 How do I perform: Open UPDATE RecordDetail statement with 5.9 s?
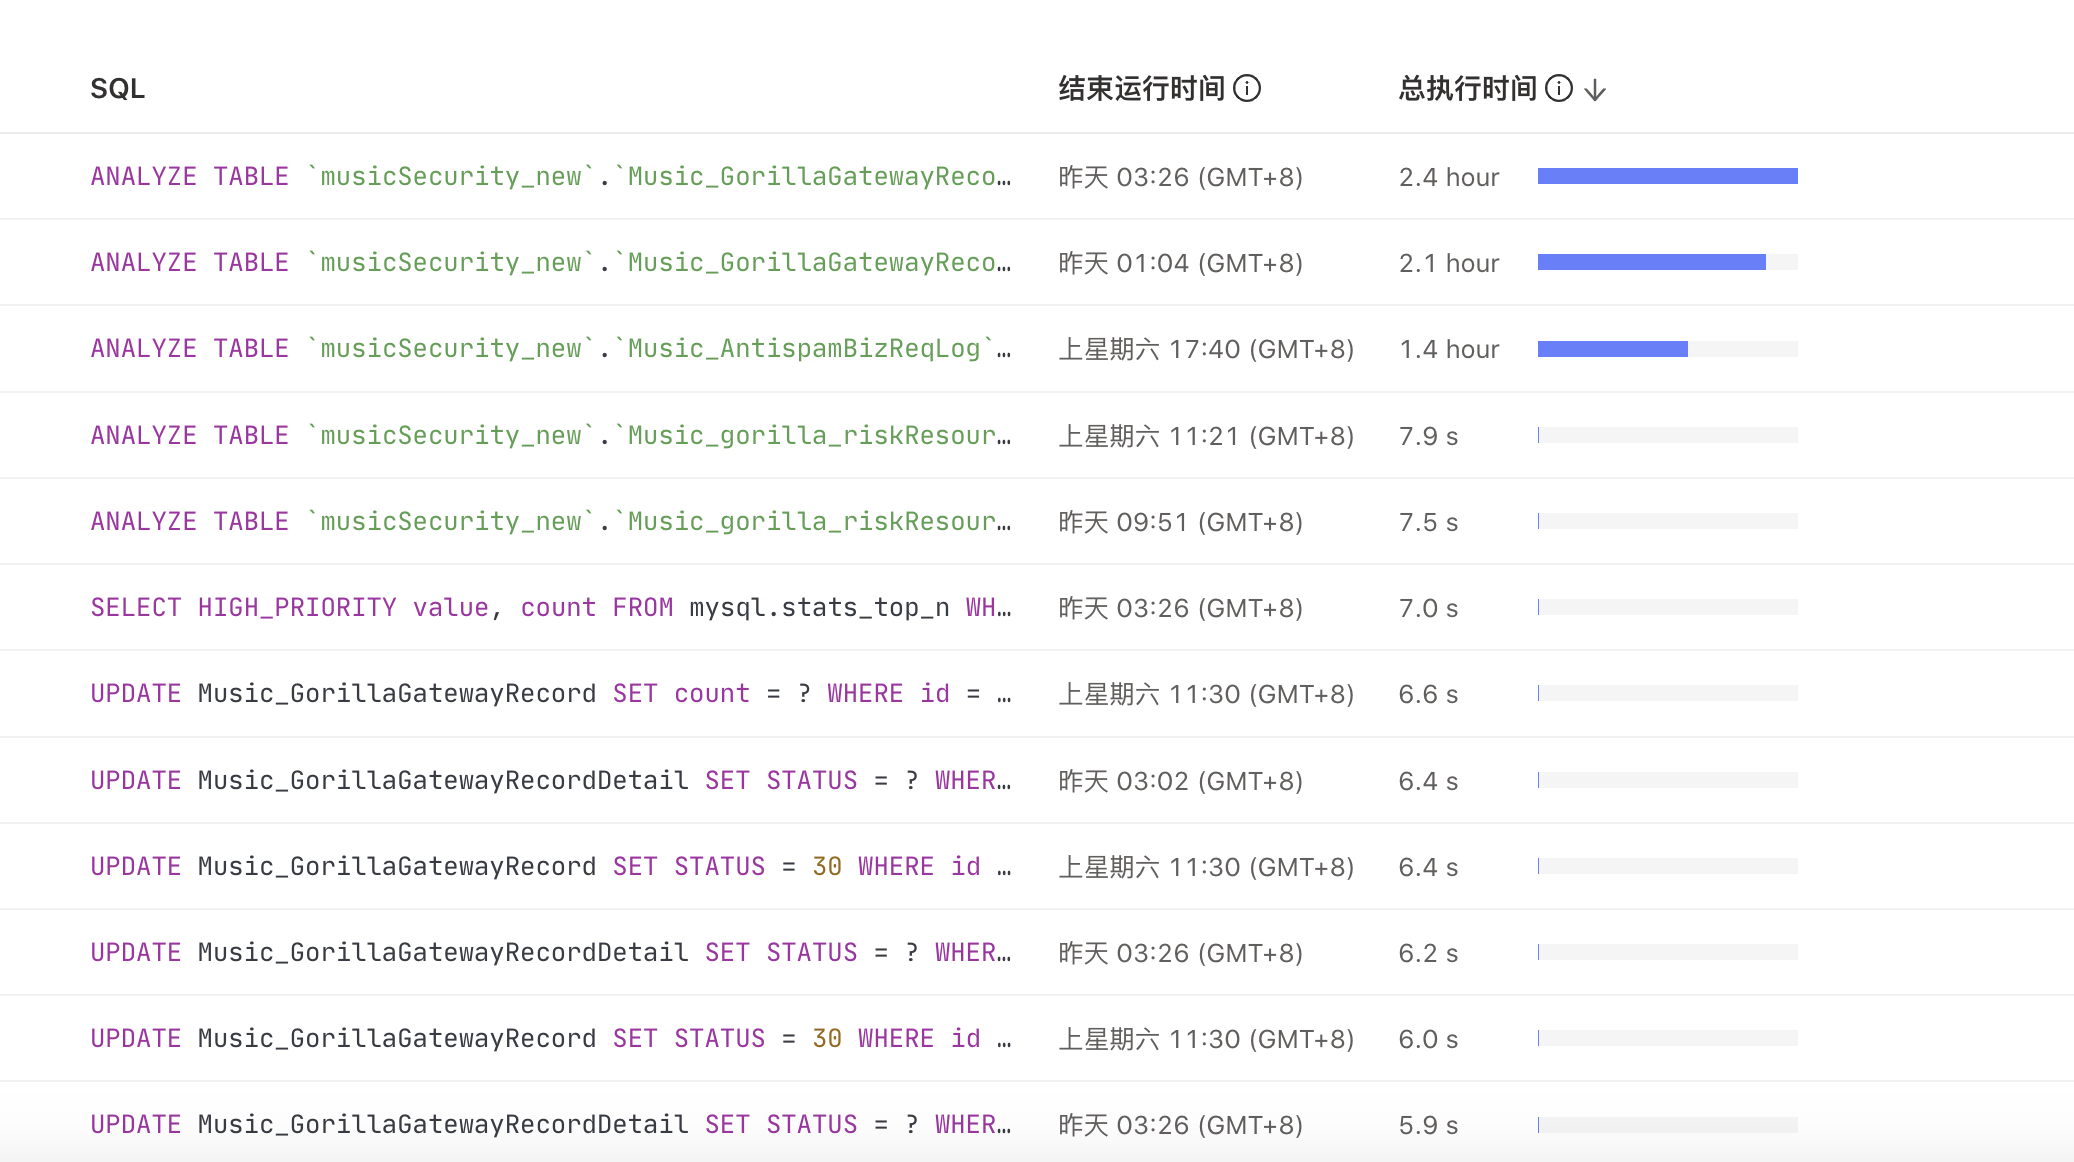coord(551,1125)
